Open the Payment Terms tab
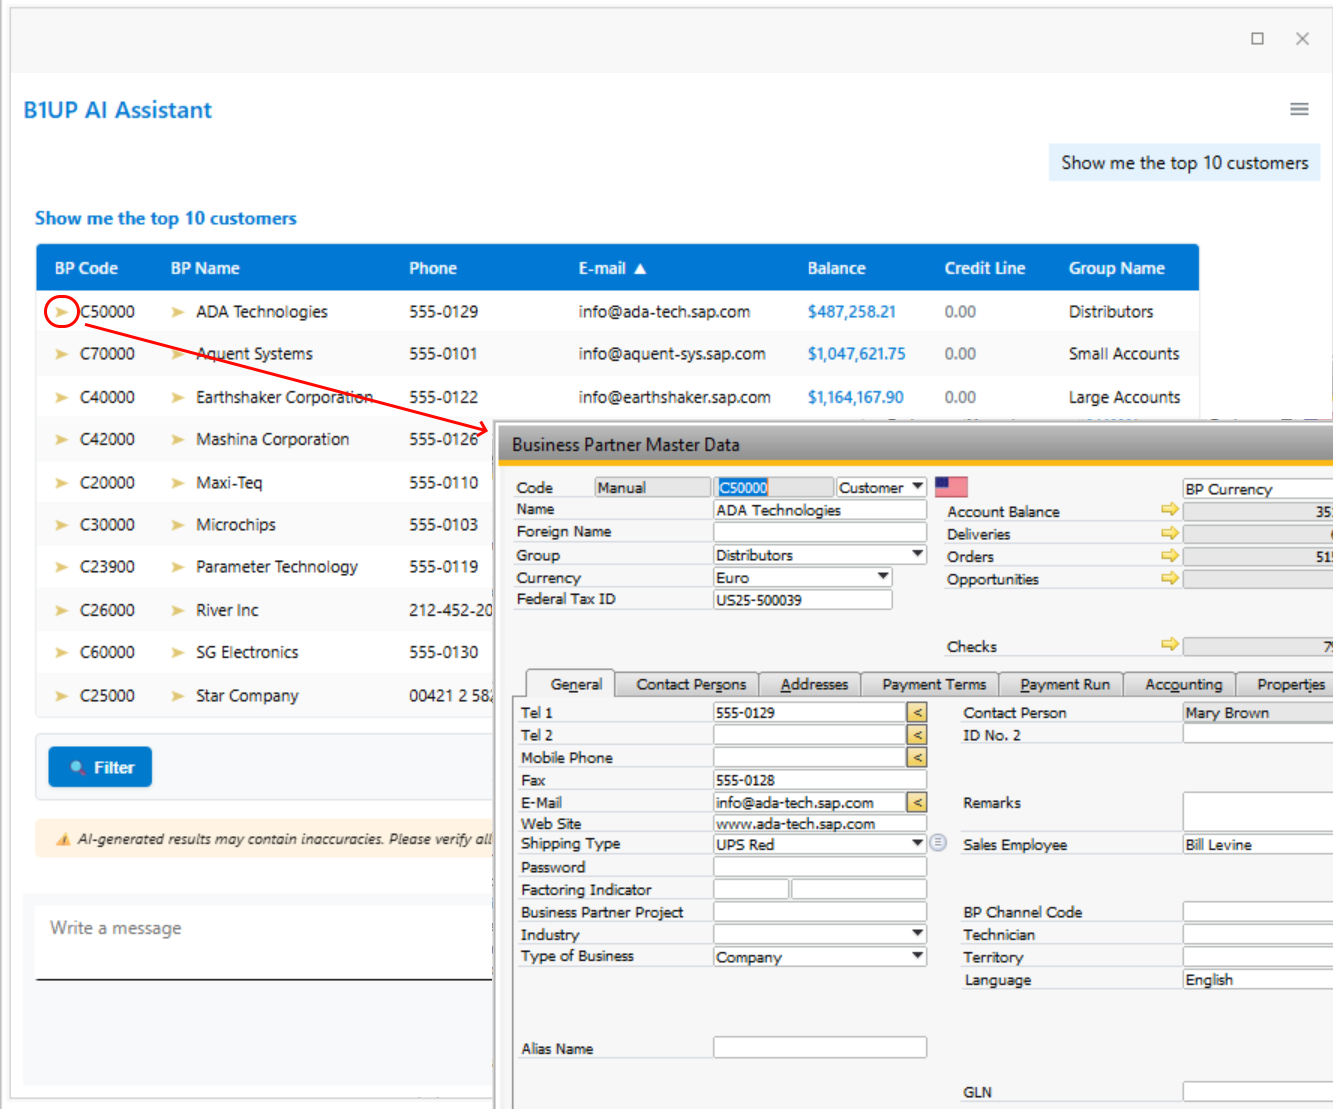 pyautogui.click(x=933, y=684)
